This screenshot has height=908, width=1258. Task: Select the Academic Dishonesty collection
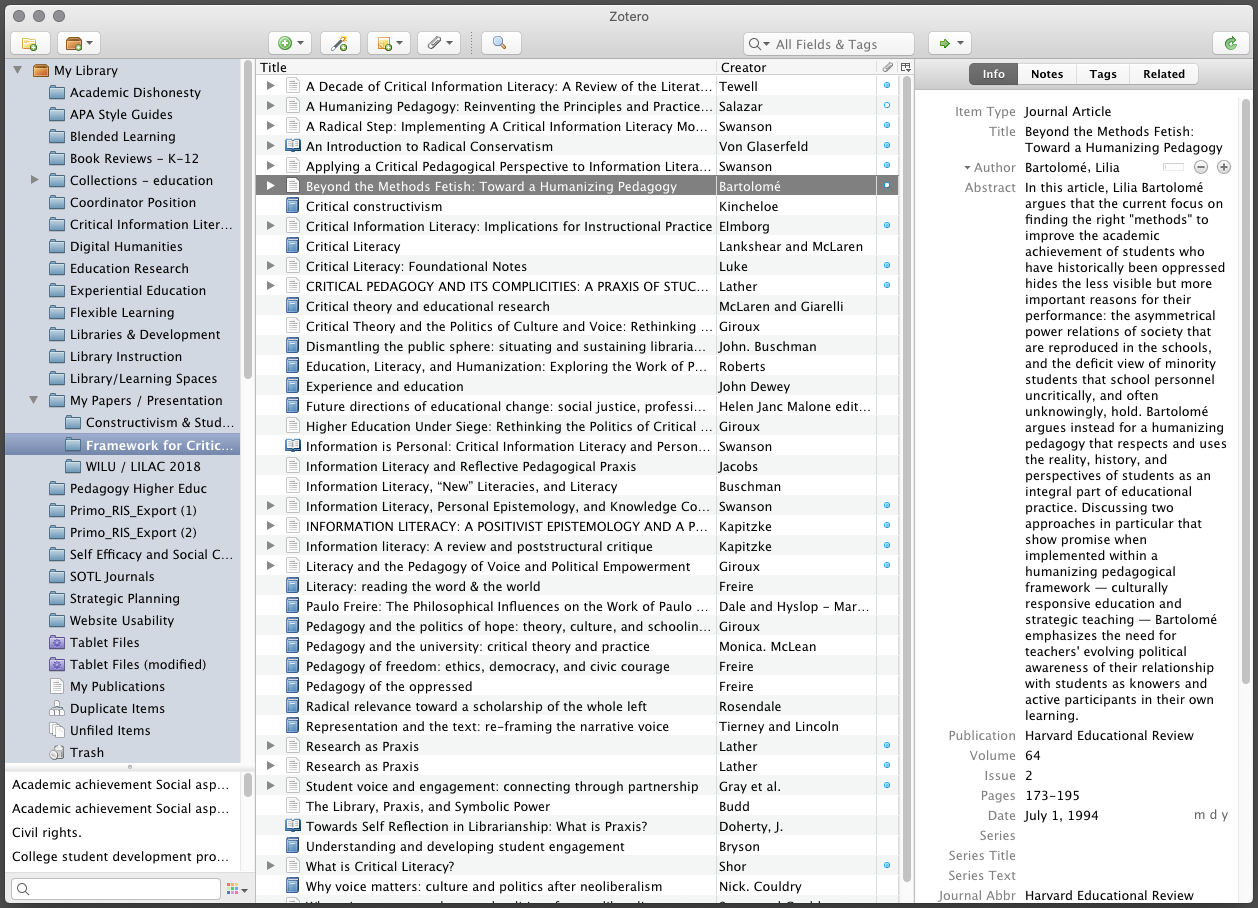coord(135,92)
